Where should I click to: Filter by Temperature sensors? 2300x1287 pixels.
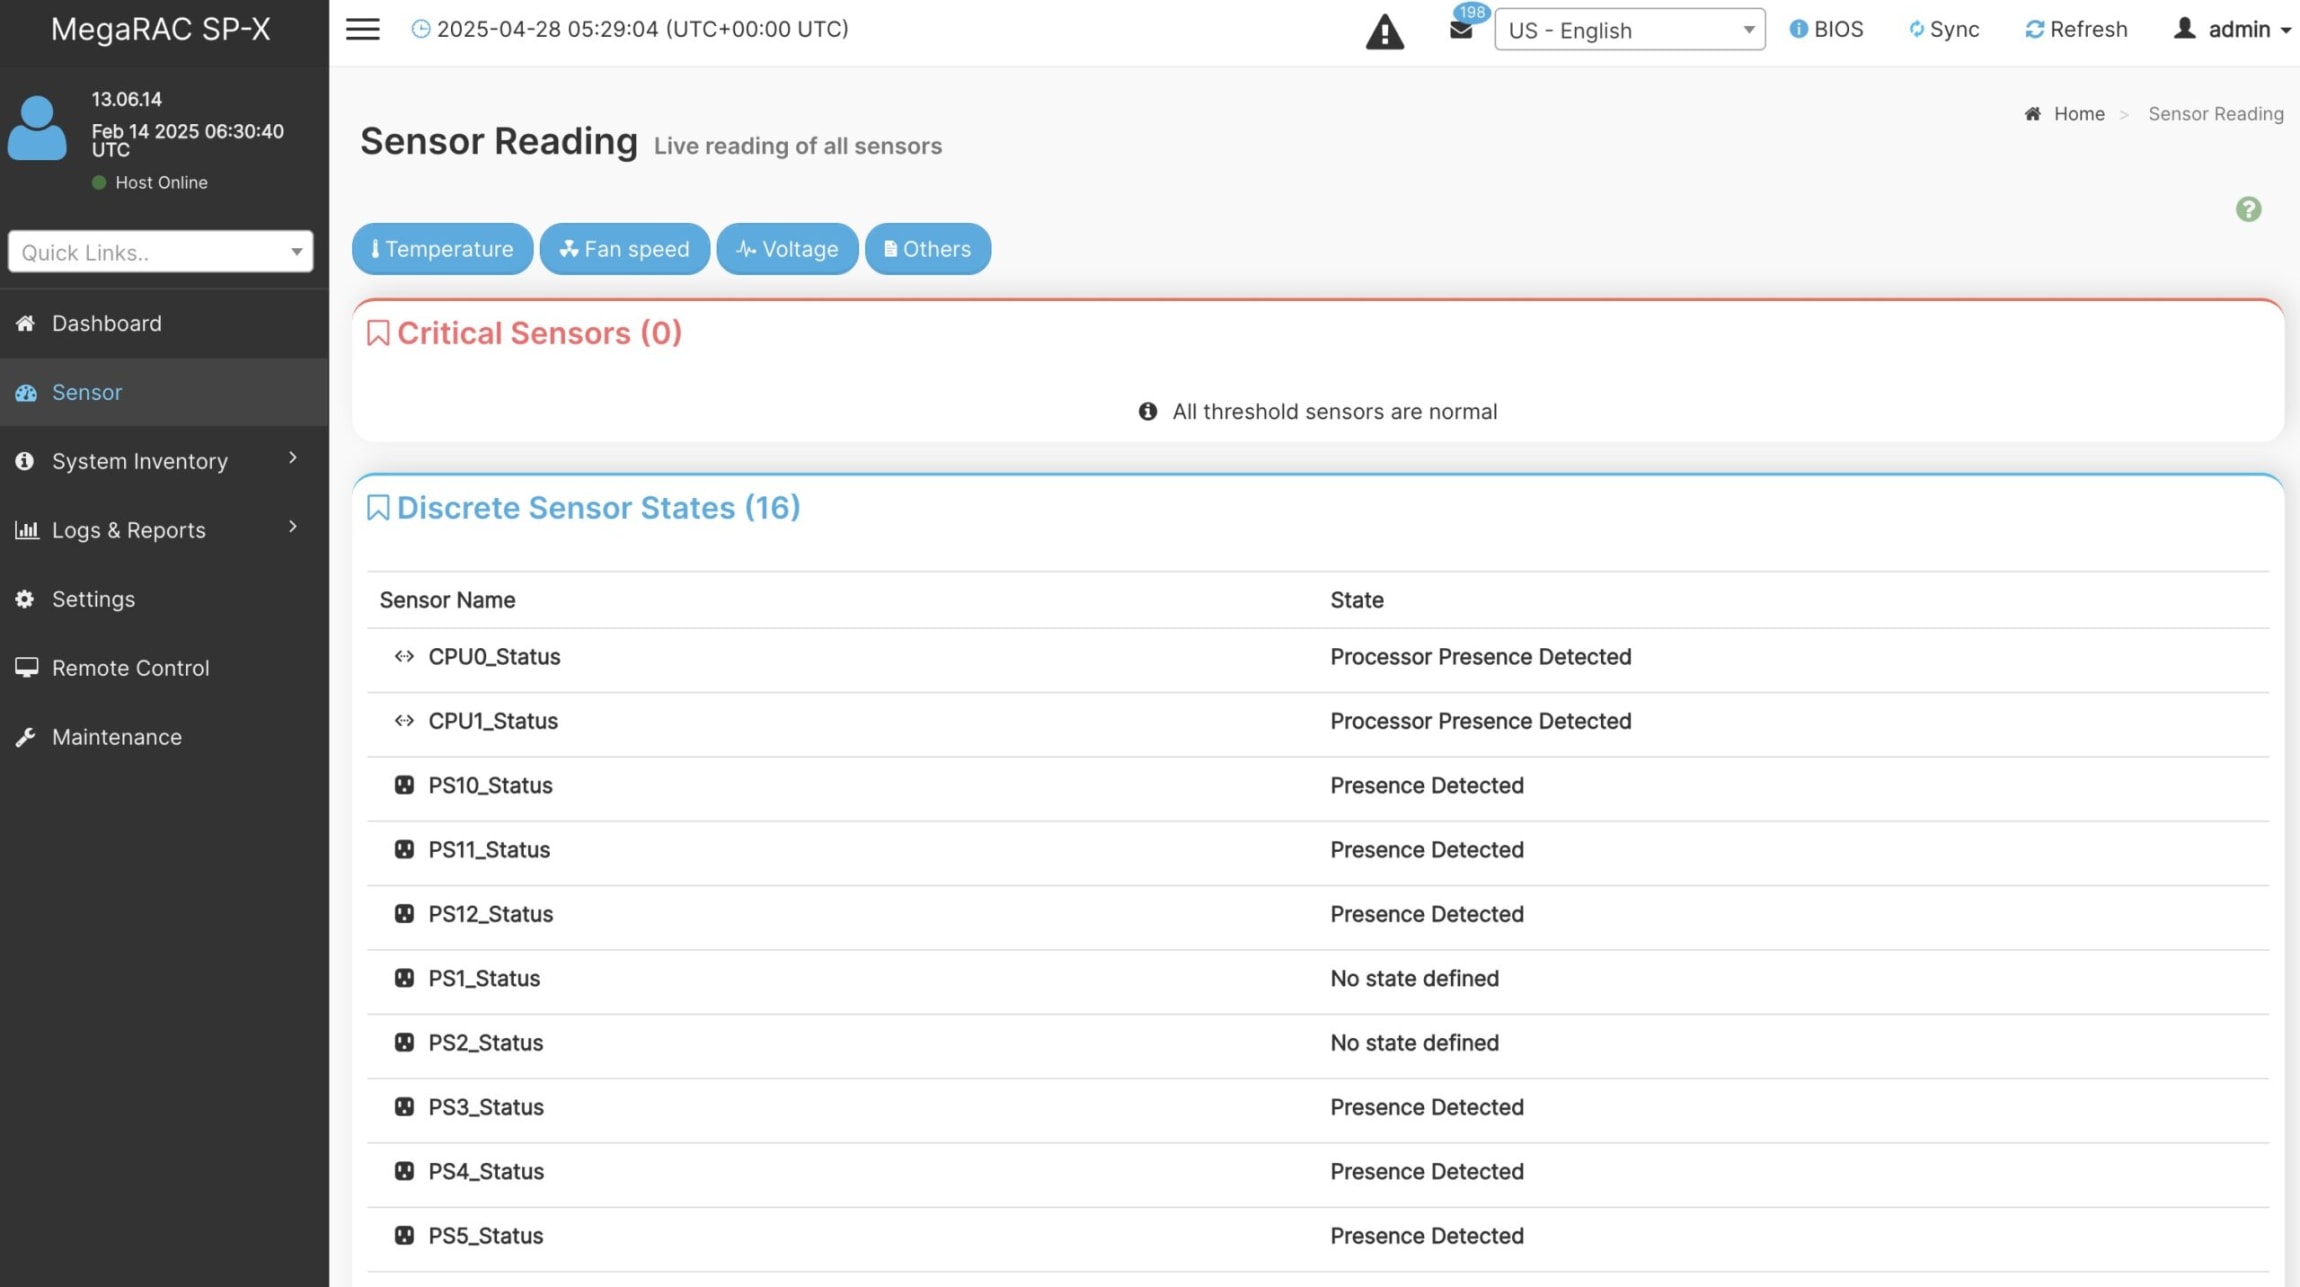(442, 249)
